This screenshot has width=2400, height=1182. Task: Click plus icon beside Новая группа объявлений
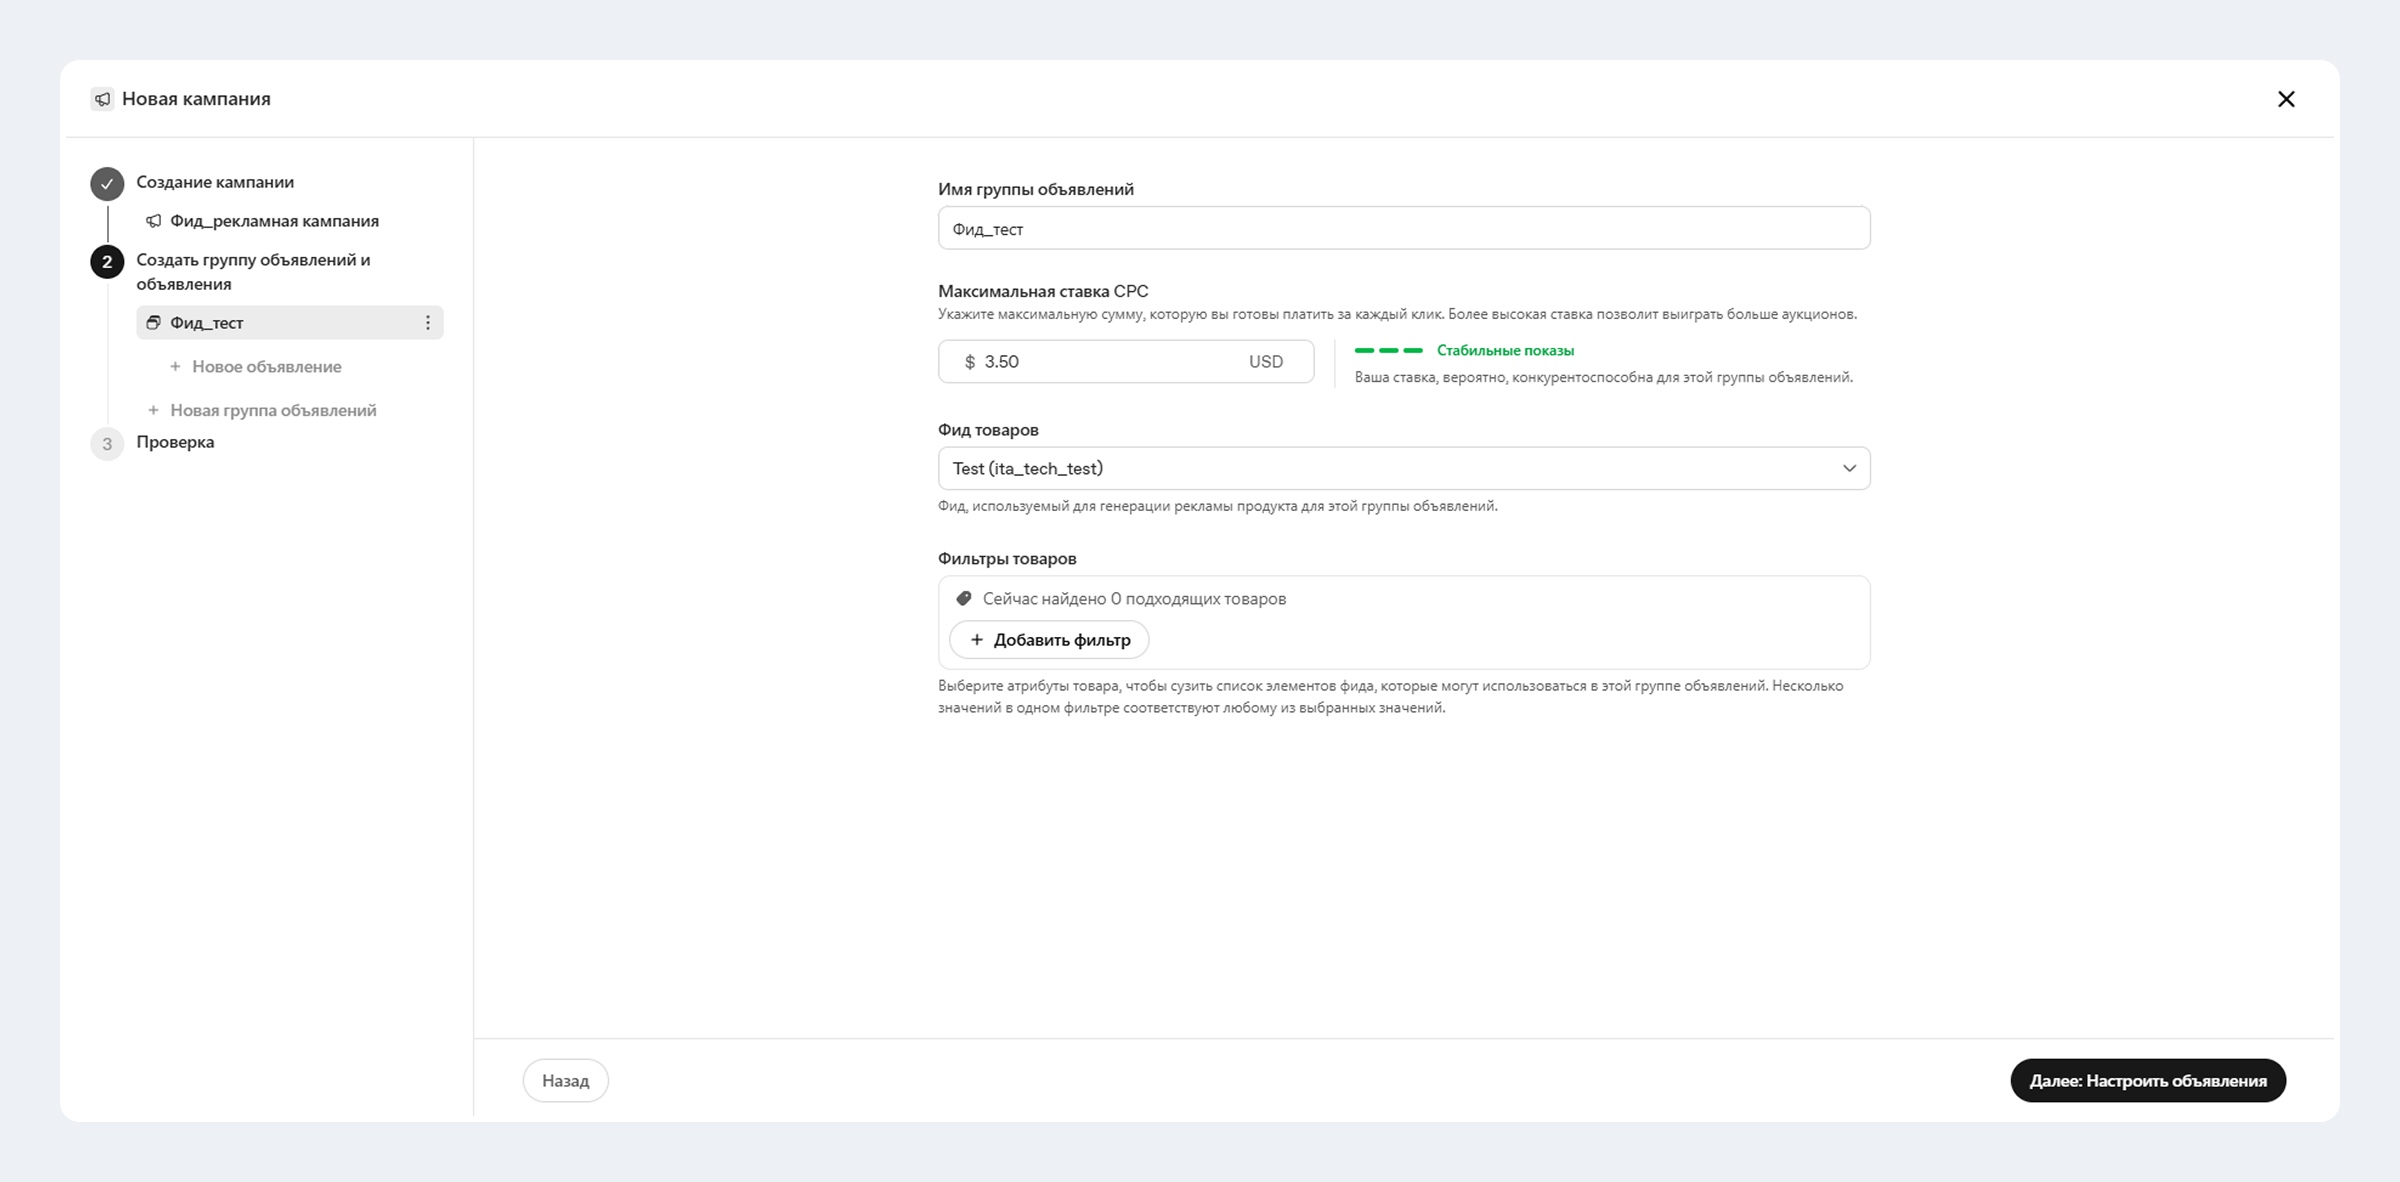(x=153, y=411)
